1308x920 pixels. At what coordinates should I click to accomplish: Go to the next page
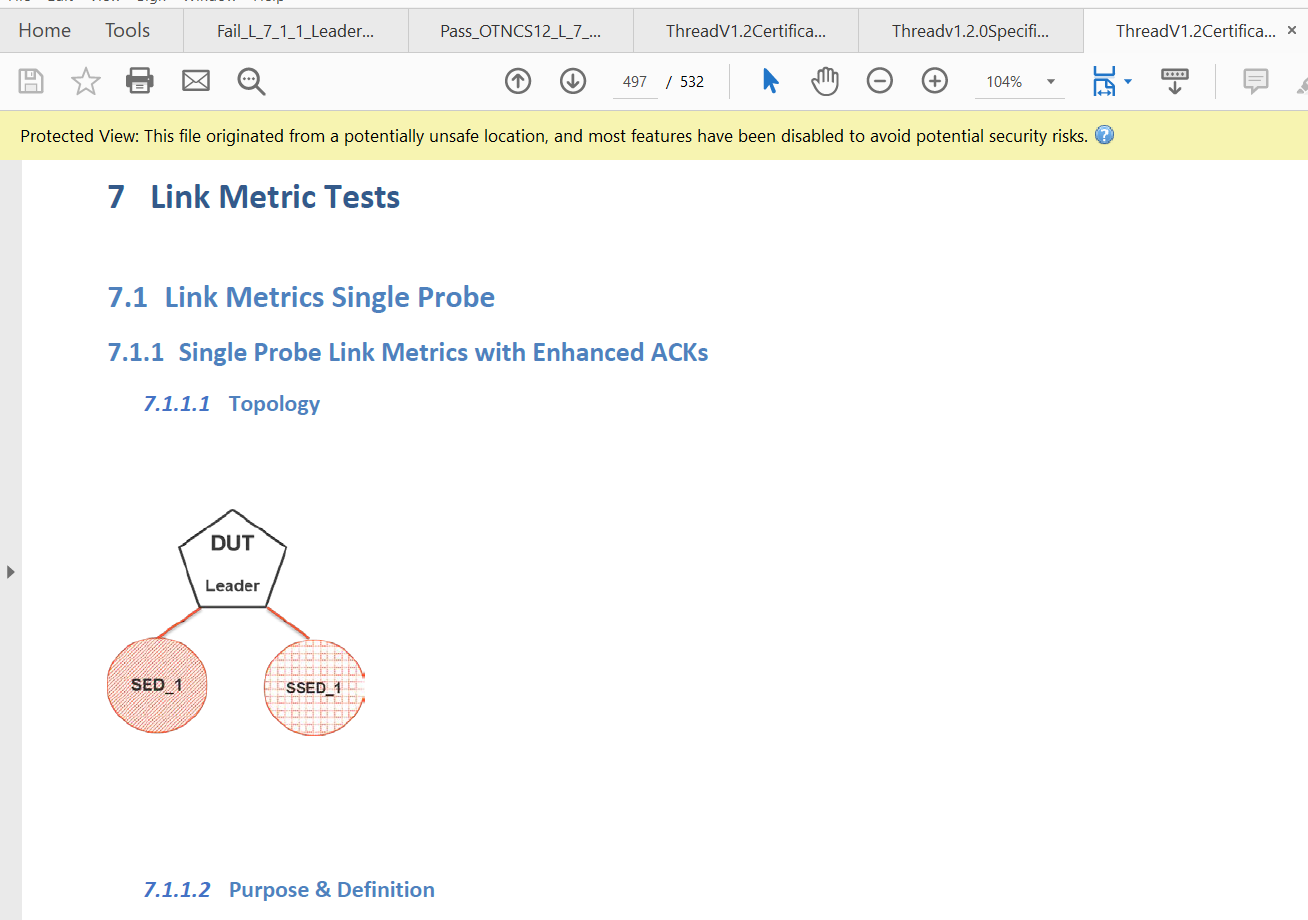[x=573, y=81]
